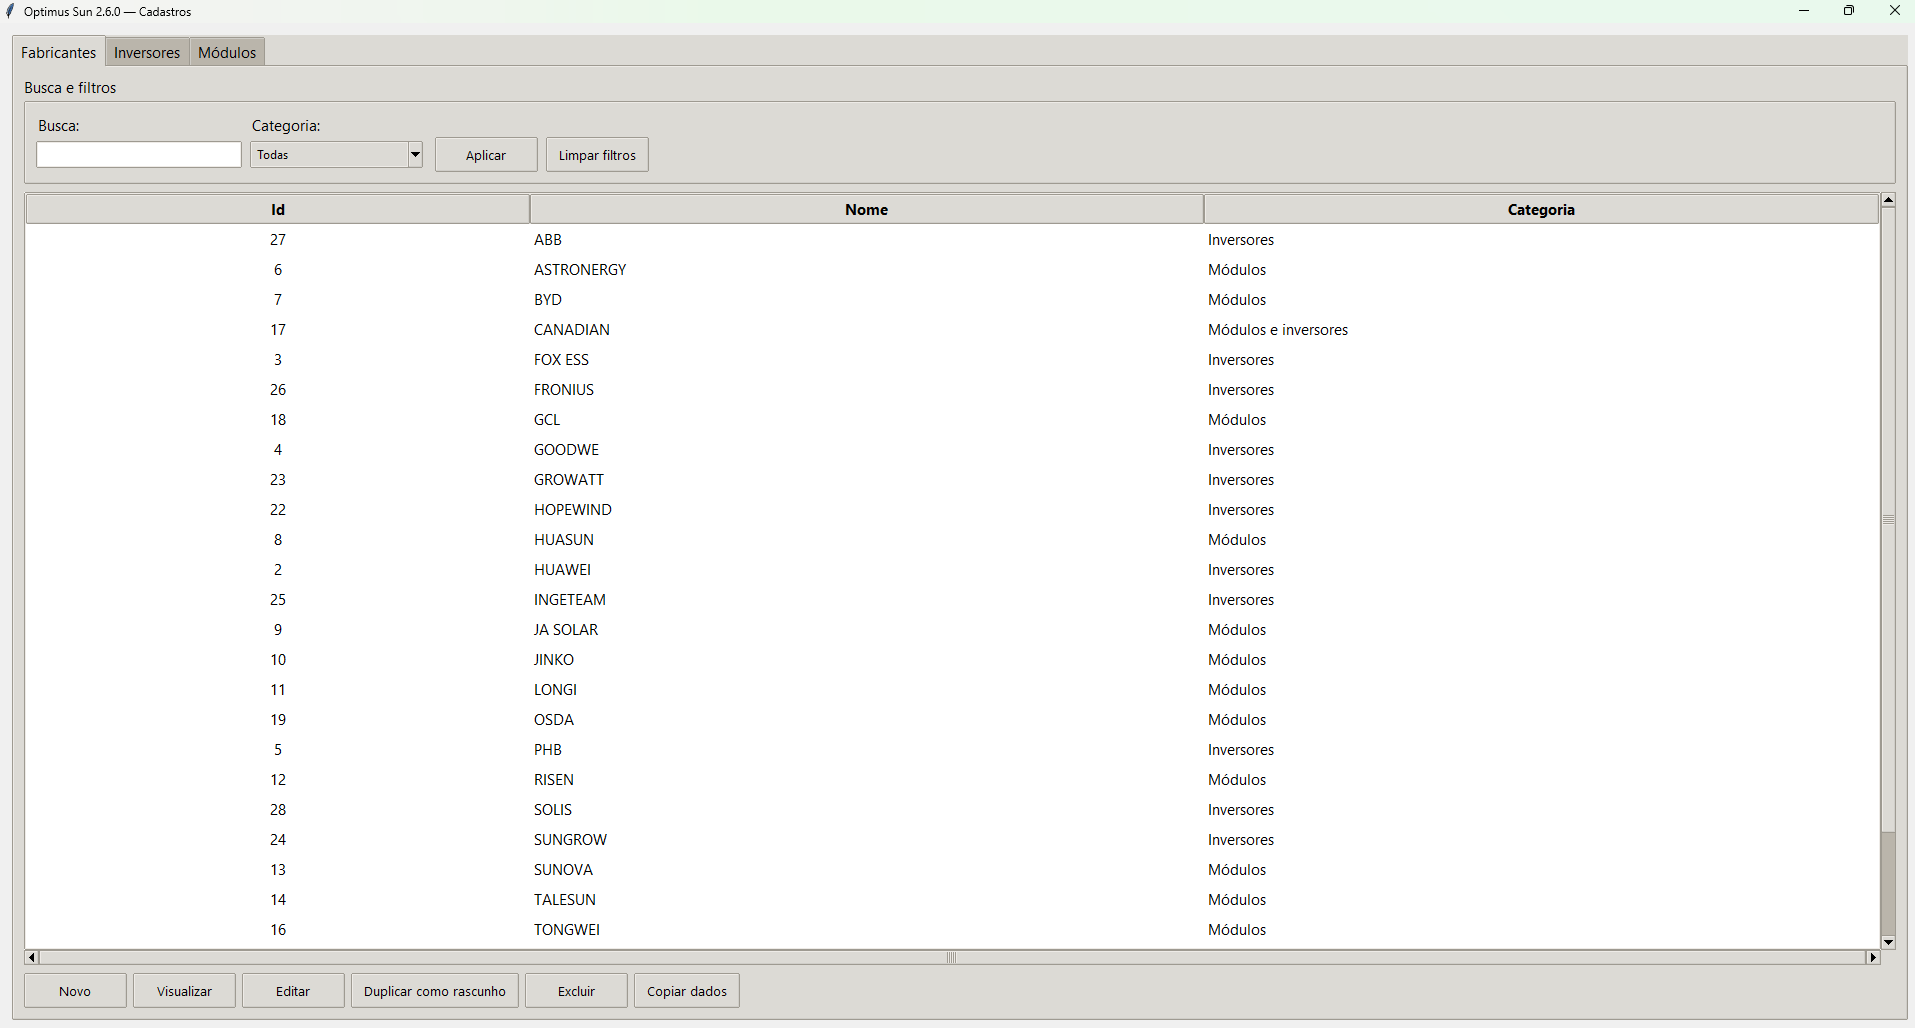This screenshot has width=1915, height=1028.
Task: Select the GCL row
Action: tap(952, 420)
